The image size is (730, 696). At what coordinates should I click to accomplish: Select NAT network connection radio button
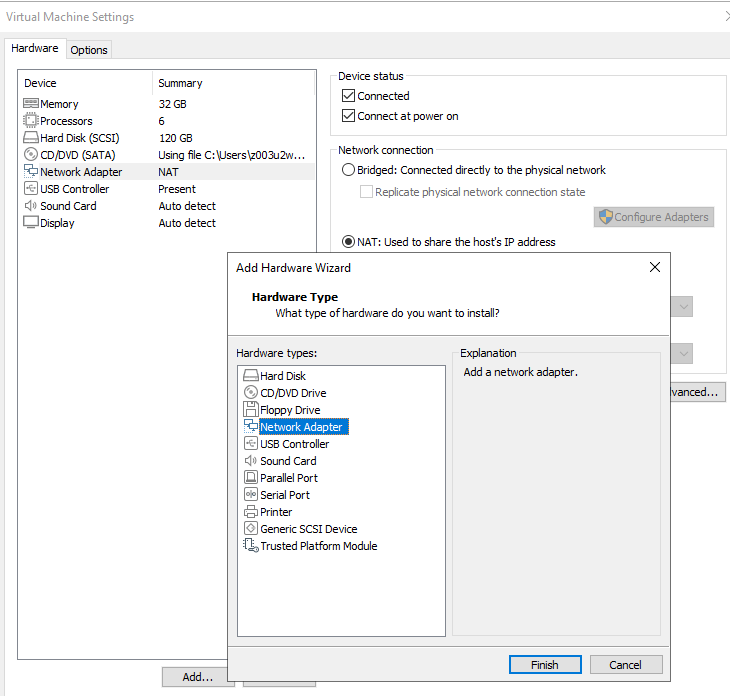tap(348, 242)
